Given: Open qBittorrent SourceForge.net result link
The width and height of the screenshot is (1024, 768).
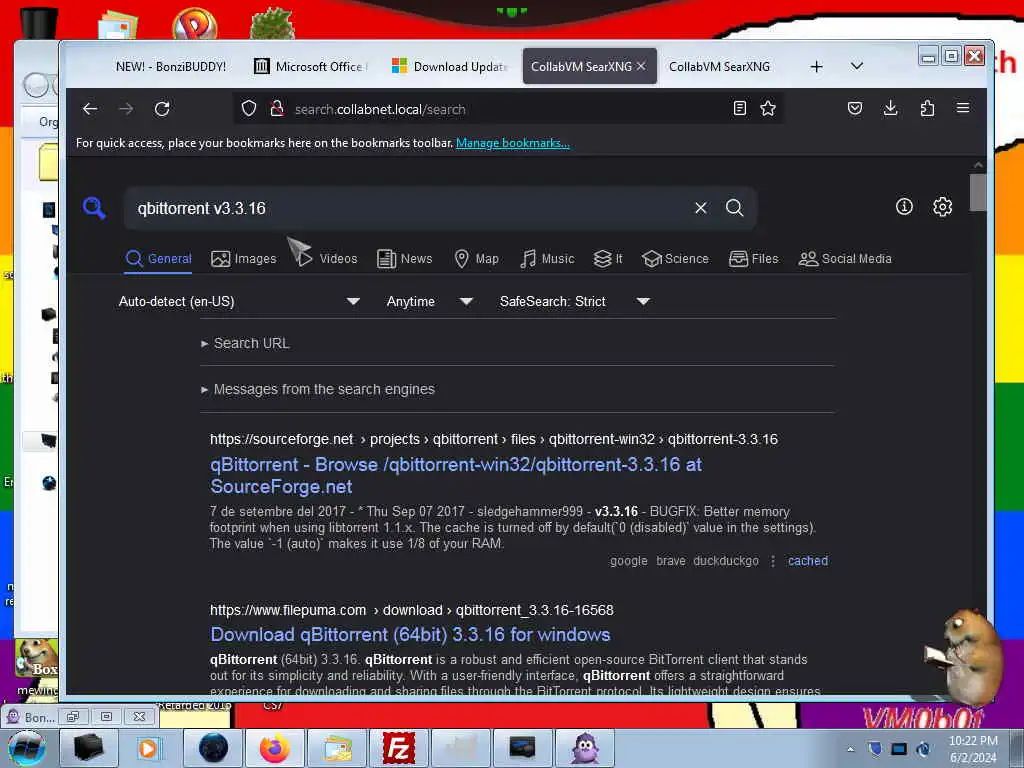Looking at the screenshot, I should [x=456, y=475].
